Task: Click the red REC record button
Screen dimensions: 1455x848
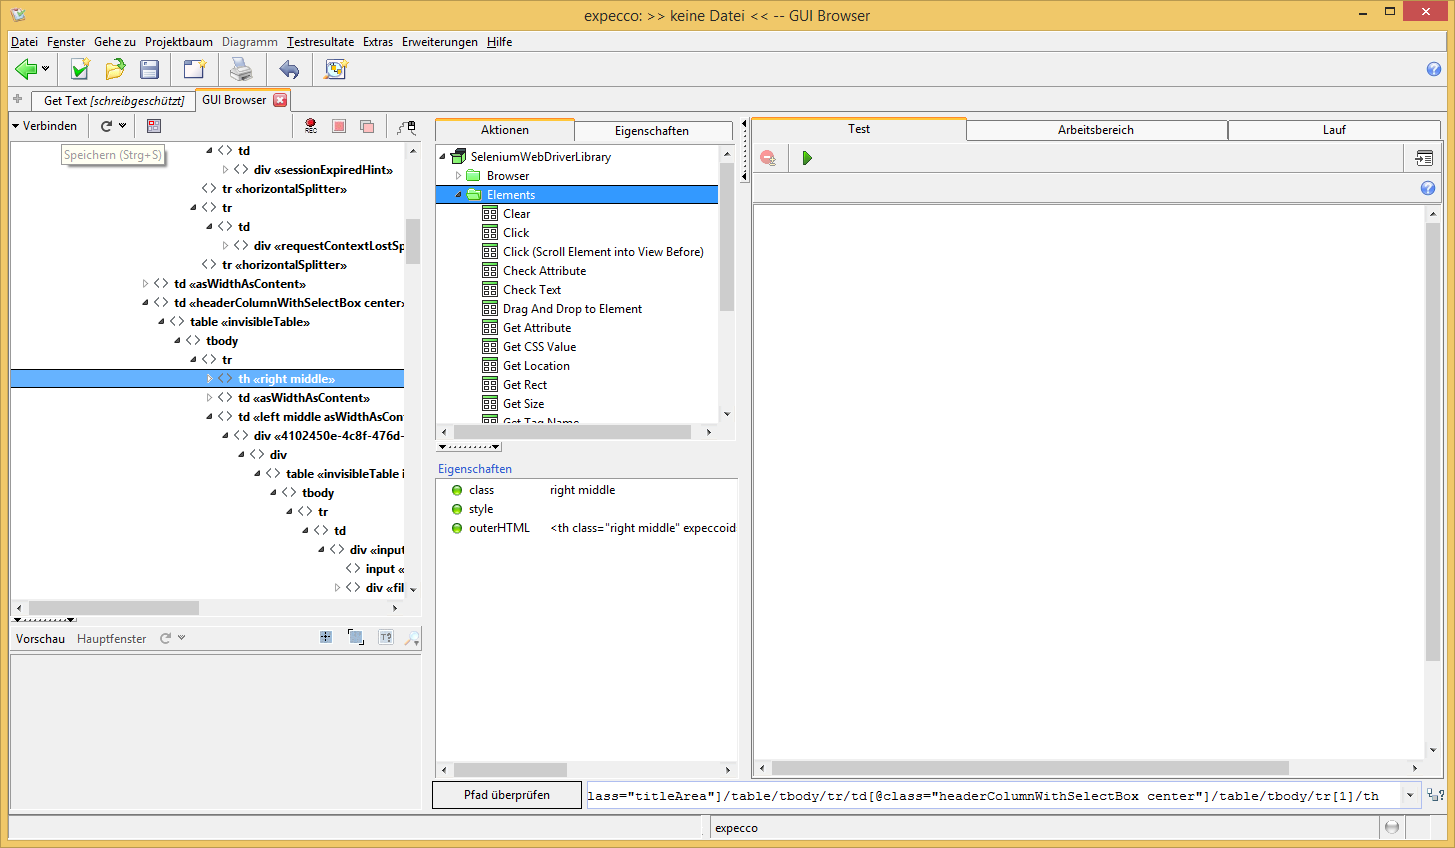Action: pos(311,126)
